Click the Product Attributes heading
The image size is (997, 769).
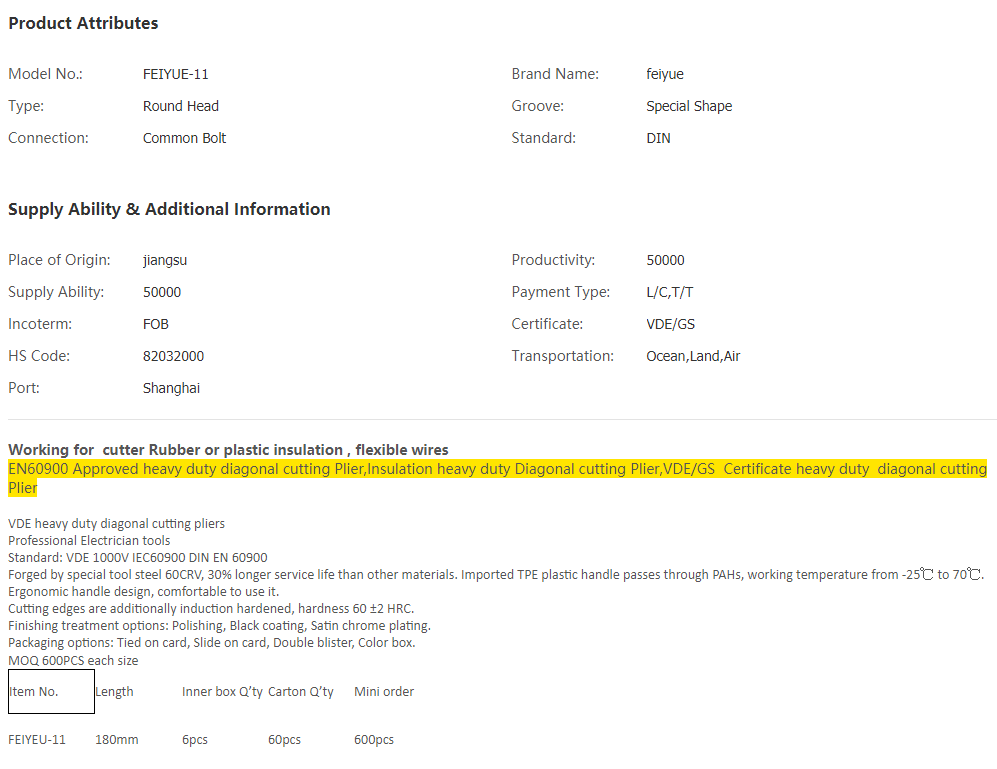coord(83,23)
